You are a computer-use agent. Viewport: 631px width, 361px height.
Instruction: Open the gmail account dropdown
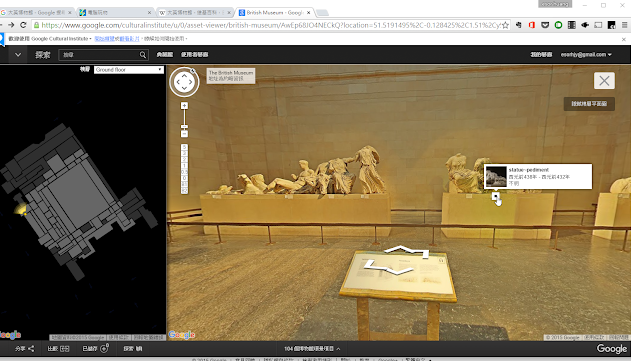pyautogui.click(x=586, y=55)
